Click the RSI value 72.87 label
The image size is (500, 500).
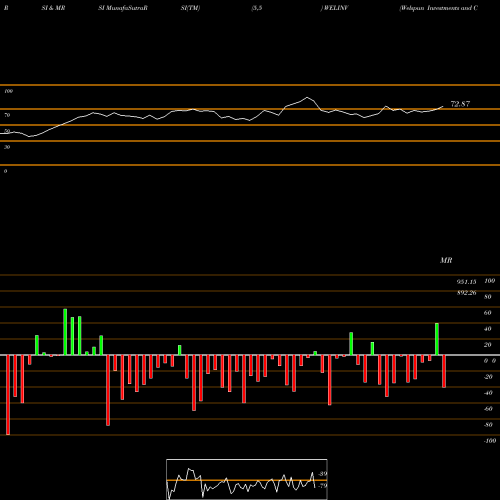pyautogui.click(x=460, y=104)
